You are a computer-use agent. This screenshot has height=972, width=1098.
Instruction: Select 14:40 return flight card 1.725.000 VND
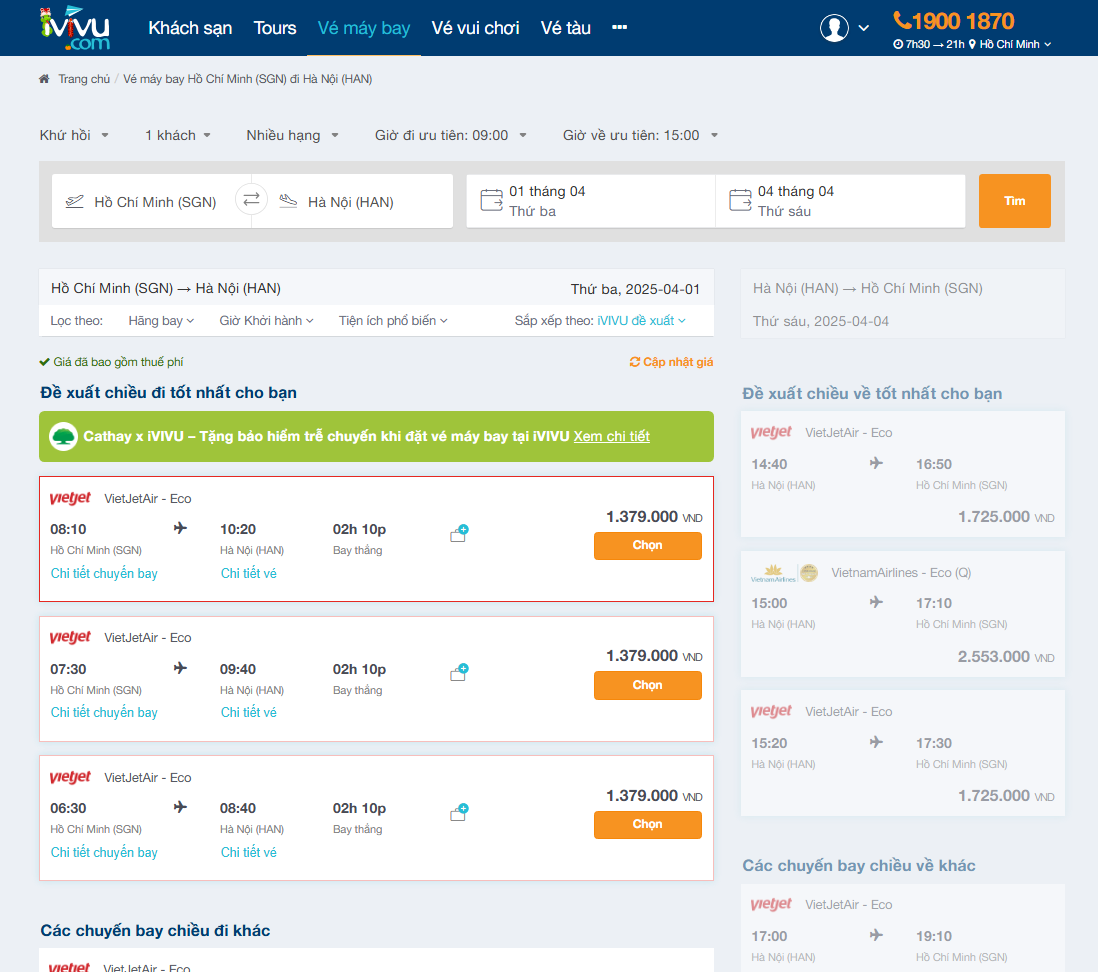[903, 474]
